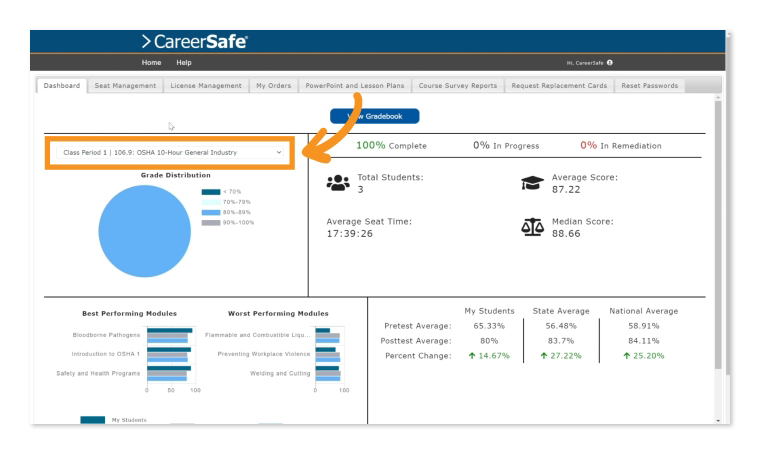Open the class period course dropdown

pyautogui.click(x=170, y=153)
